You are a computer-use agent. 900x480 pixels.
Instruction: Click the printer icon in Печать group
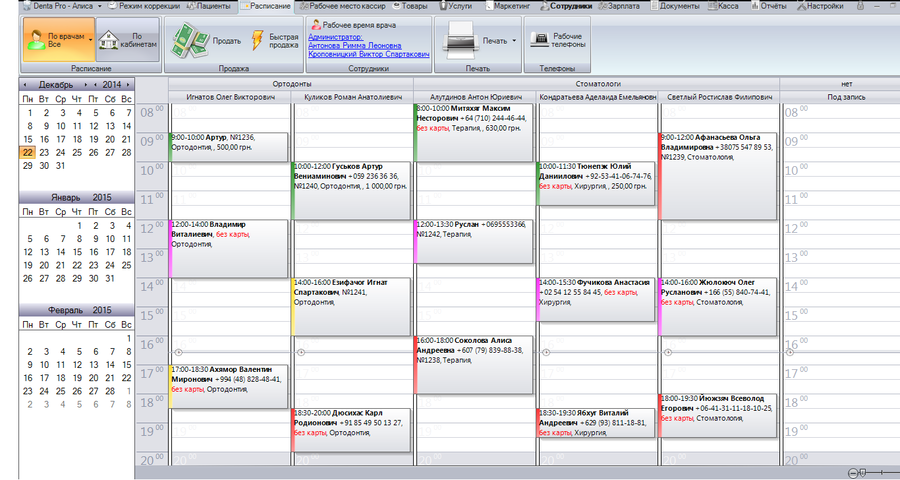pos(460,40)
